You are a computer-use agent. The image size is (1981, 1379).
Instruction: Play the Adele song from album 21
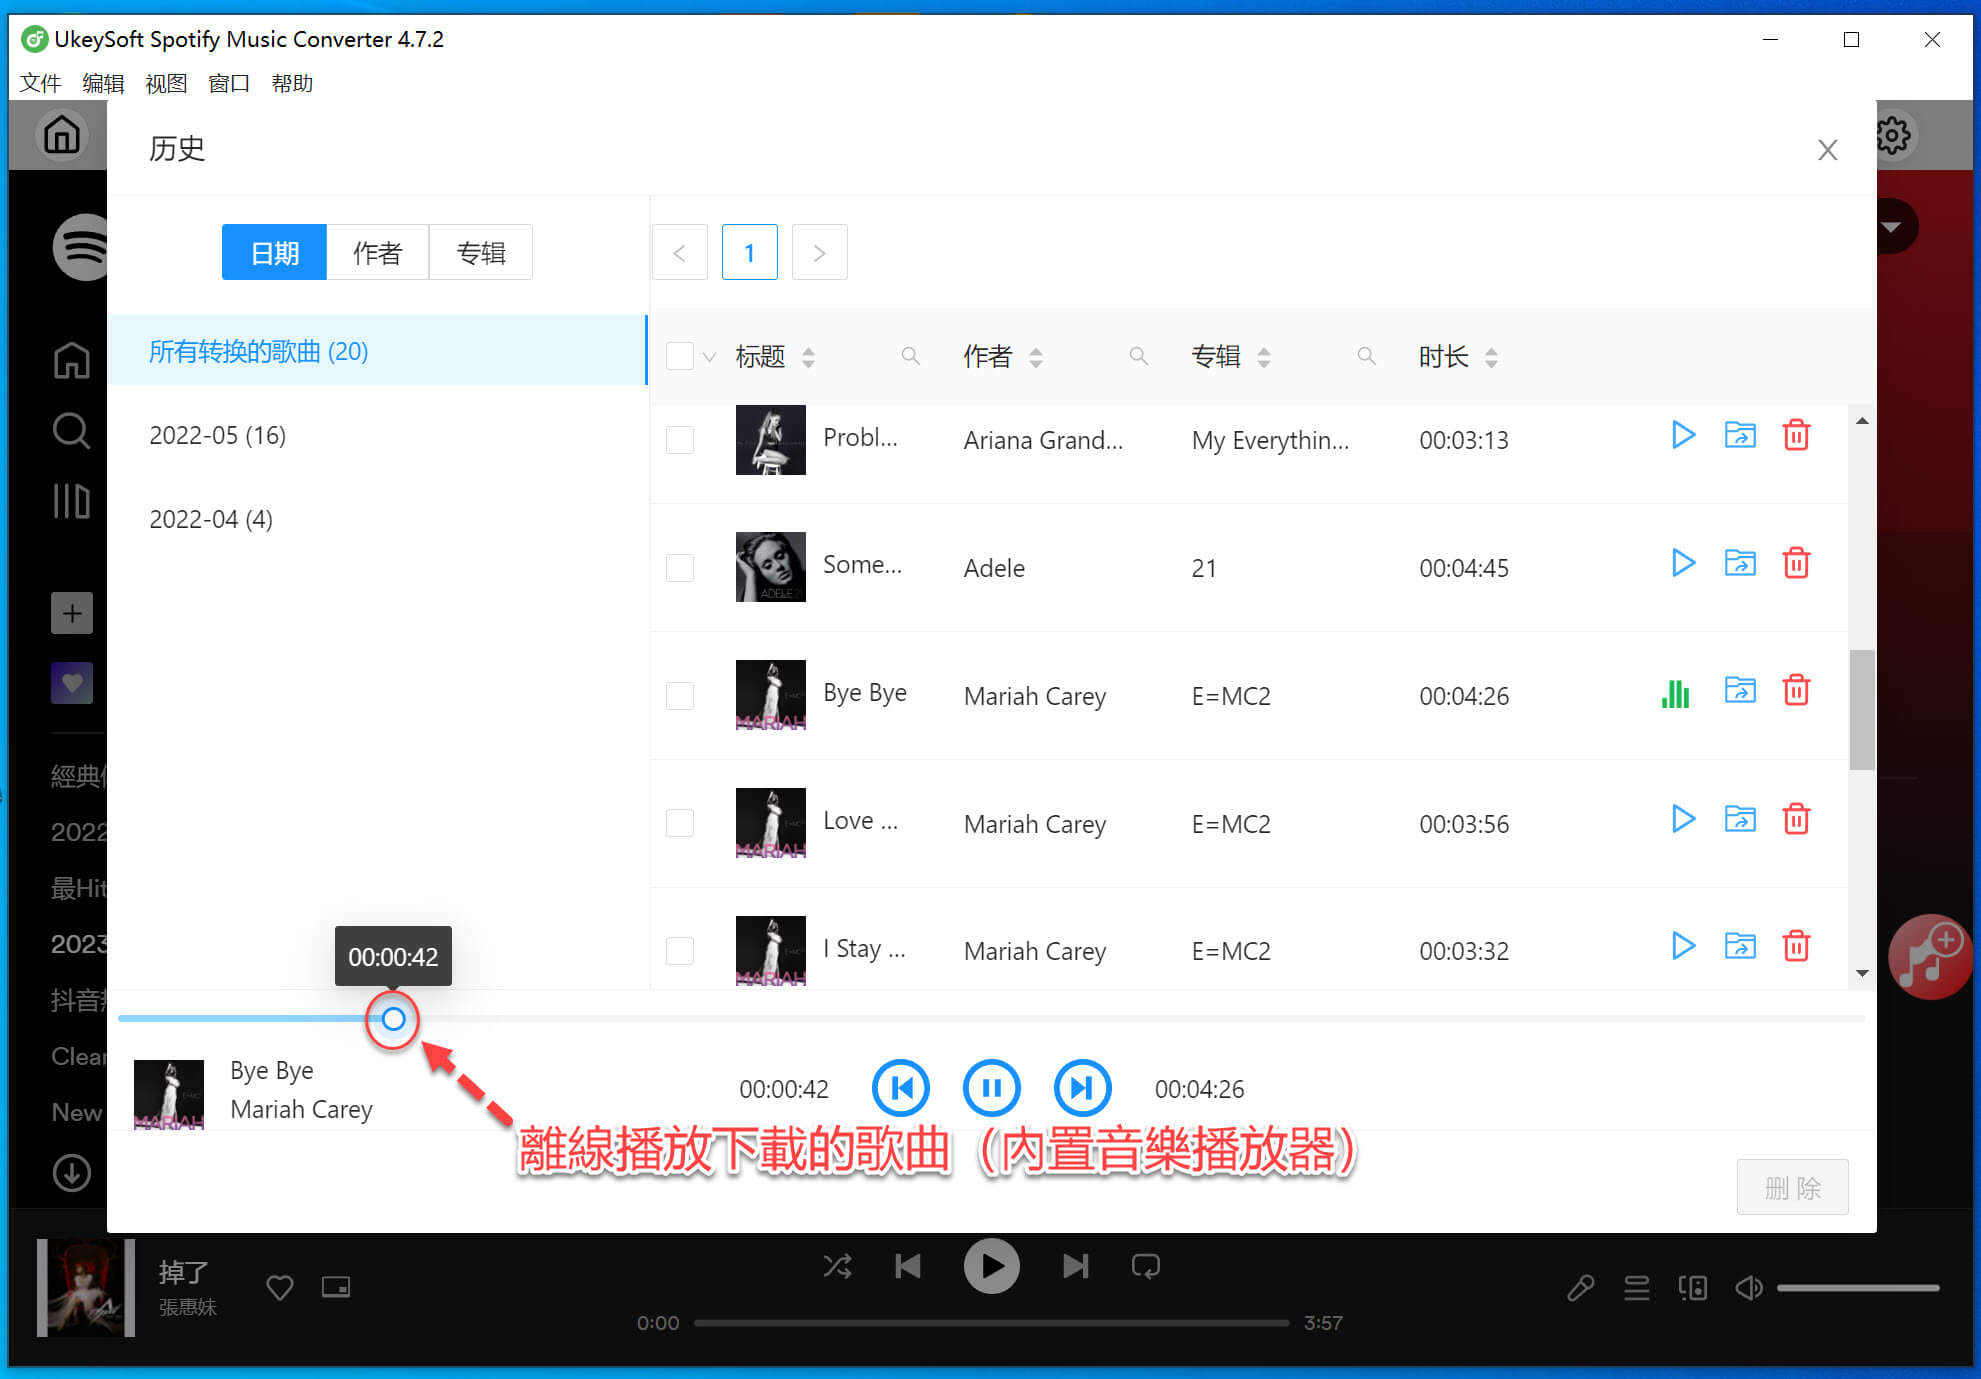click(x=1683, y=563)
